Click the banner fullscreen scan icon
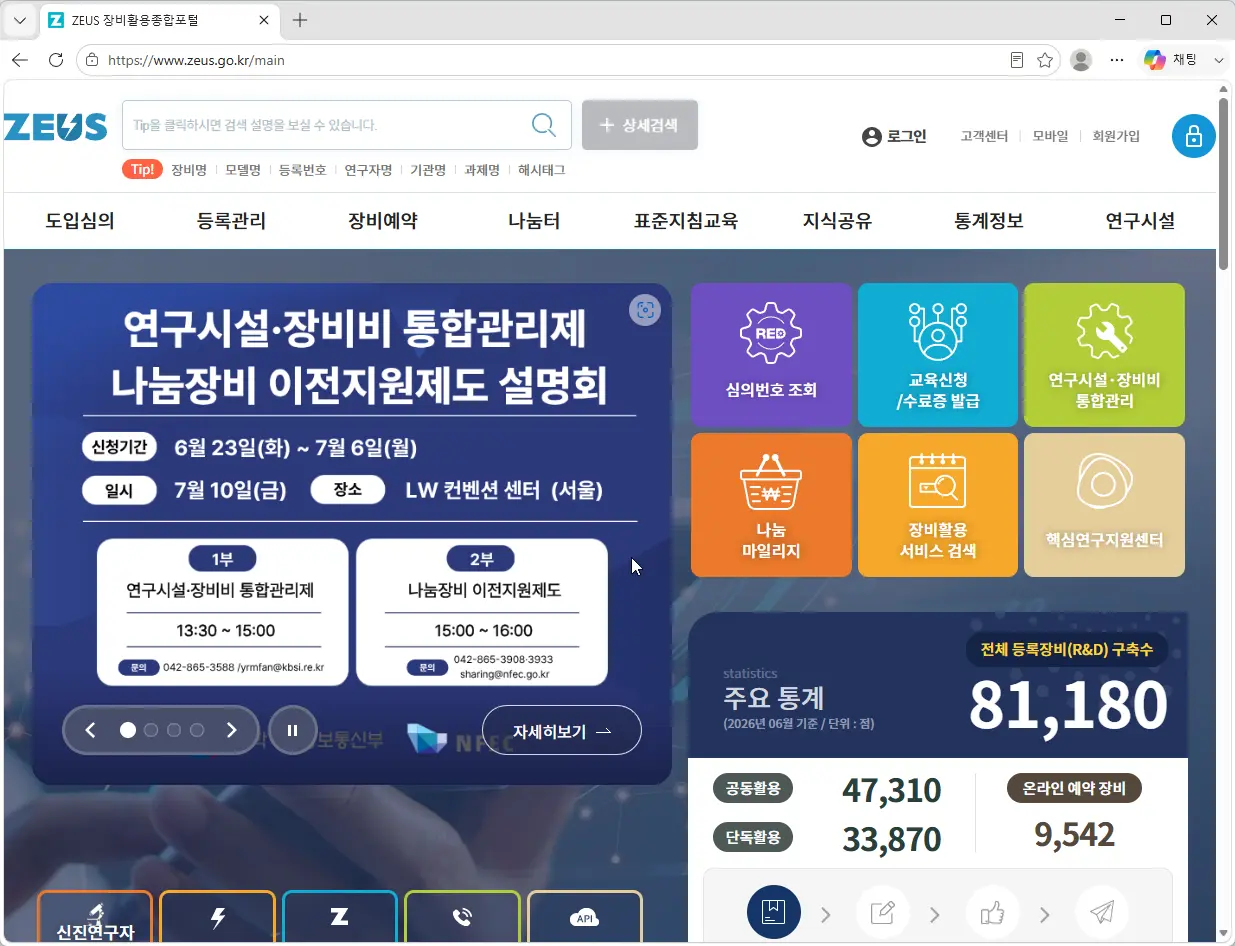1235x946 pixels. pos(645,310)
